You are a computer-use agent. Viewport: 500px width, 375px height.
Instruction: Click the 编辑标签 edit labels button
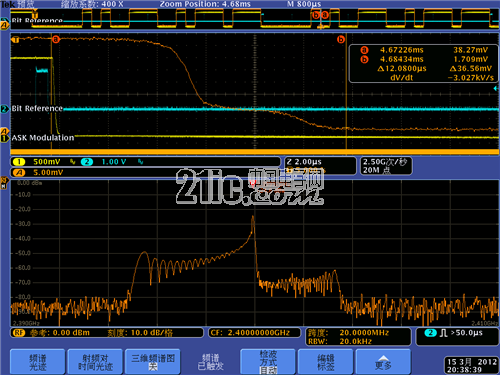coord(326,362)
